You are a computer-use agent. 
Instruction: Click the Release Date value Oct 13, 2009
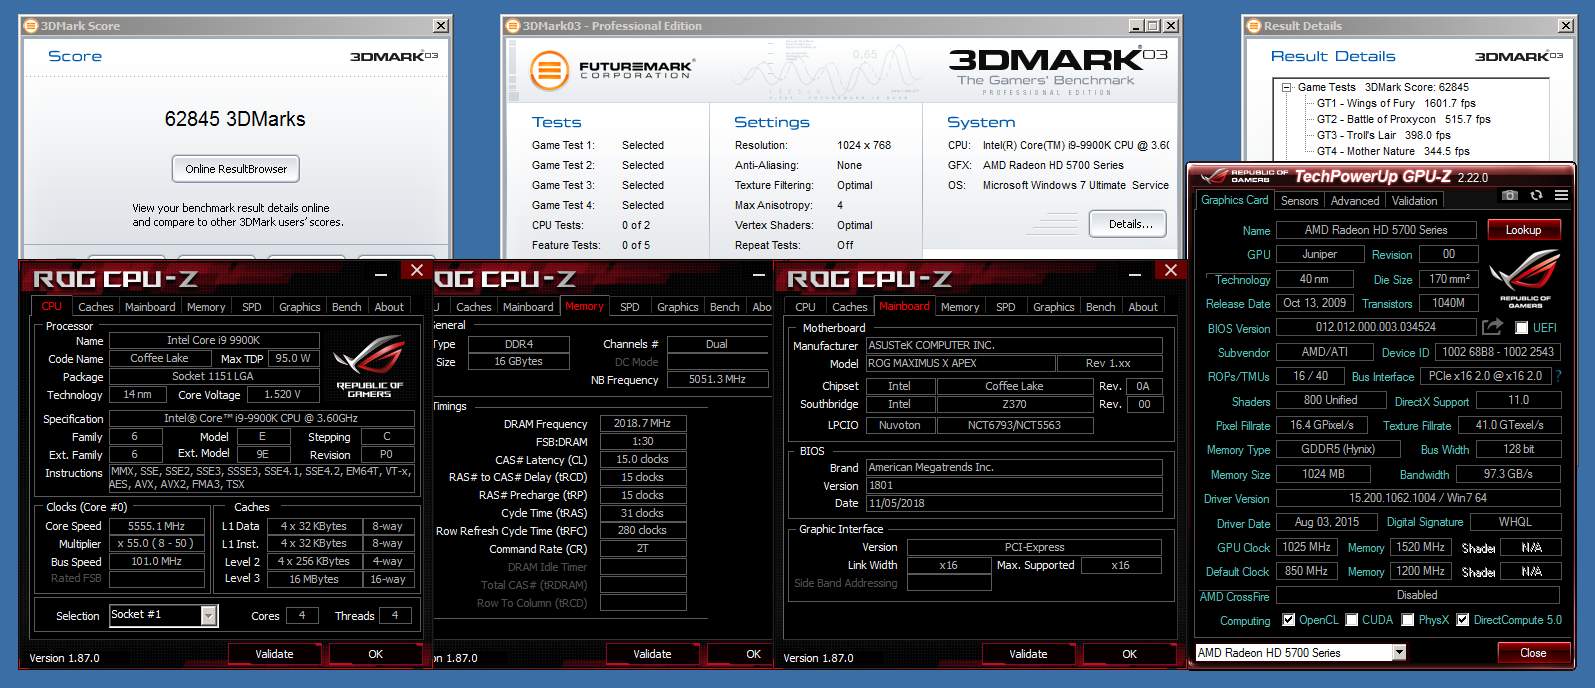pyautogui.click(x=1314, y=303)
